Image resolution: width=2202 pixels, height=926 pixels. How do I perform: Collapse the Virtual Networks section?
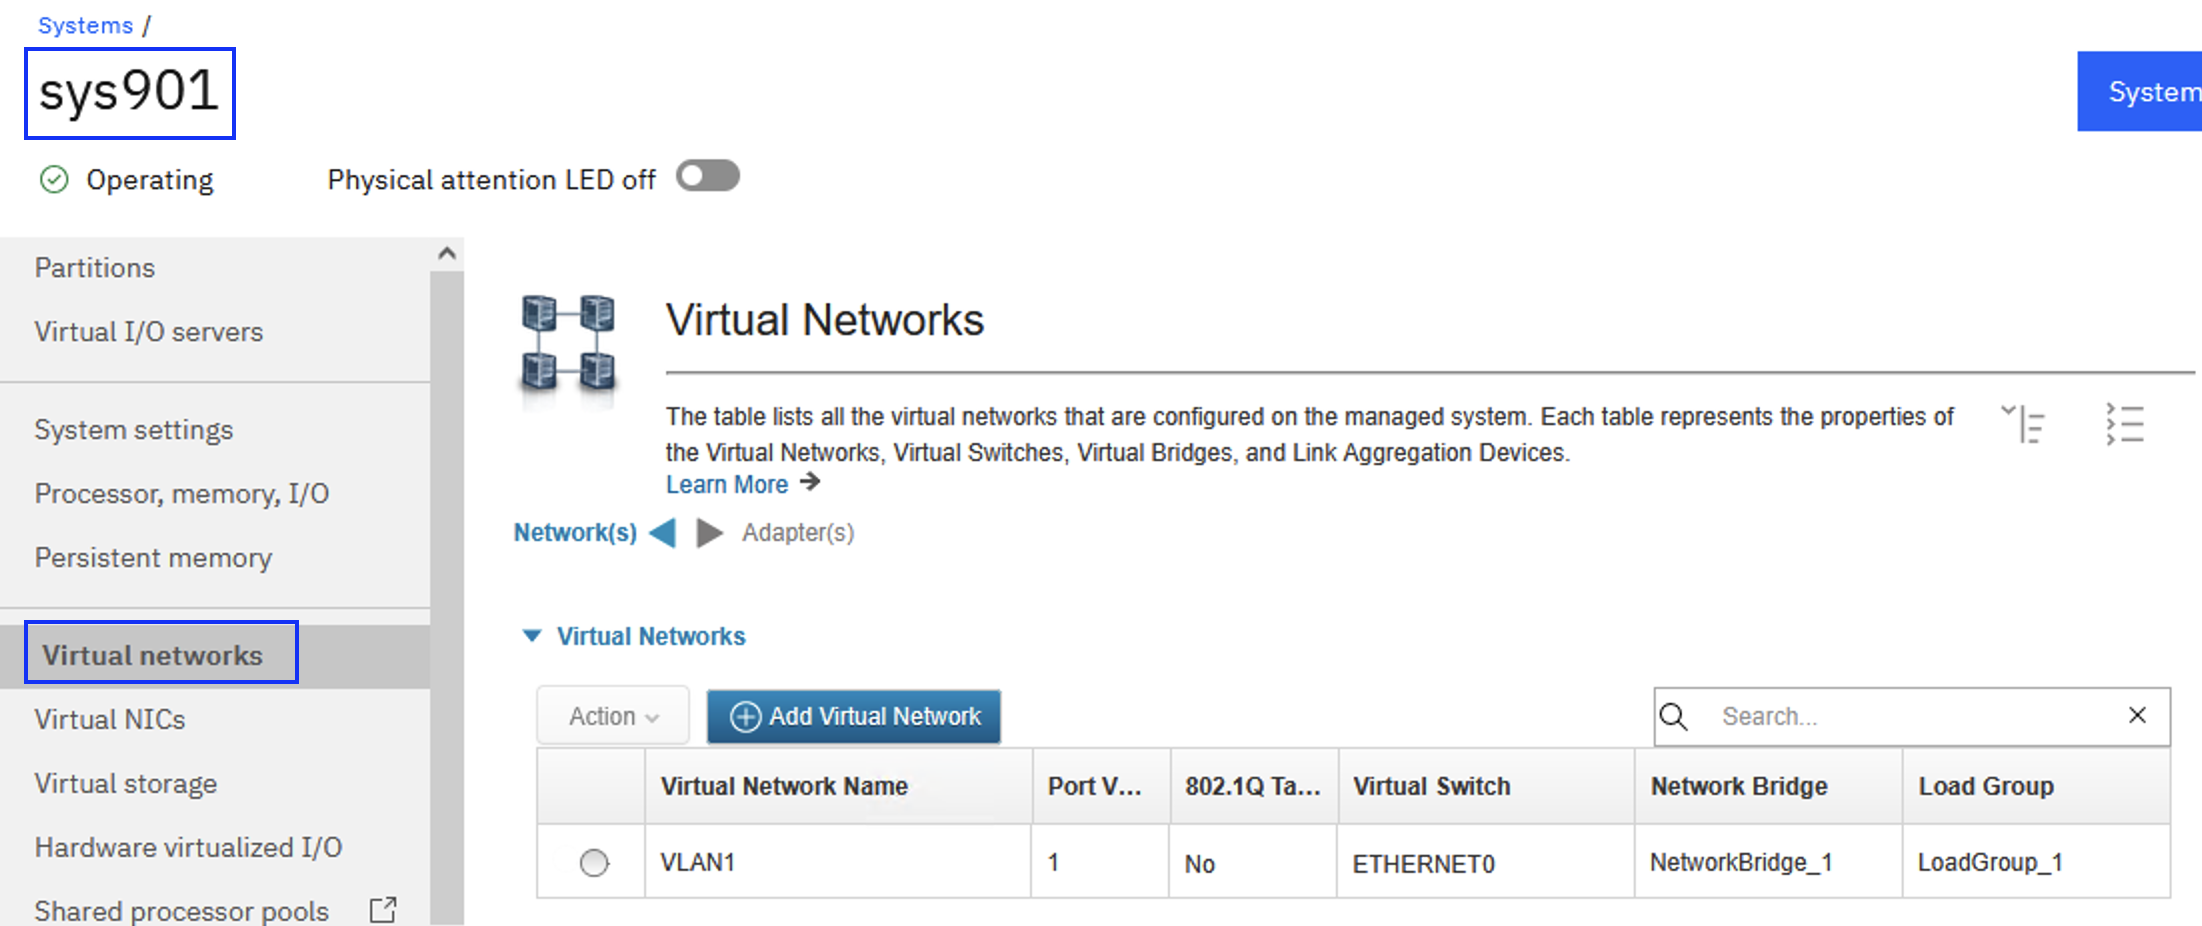[x=532, y=636]
